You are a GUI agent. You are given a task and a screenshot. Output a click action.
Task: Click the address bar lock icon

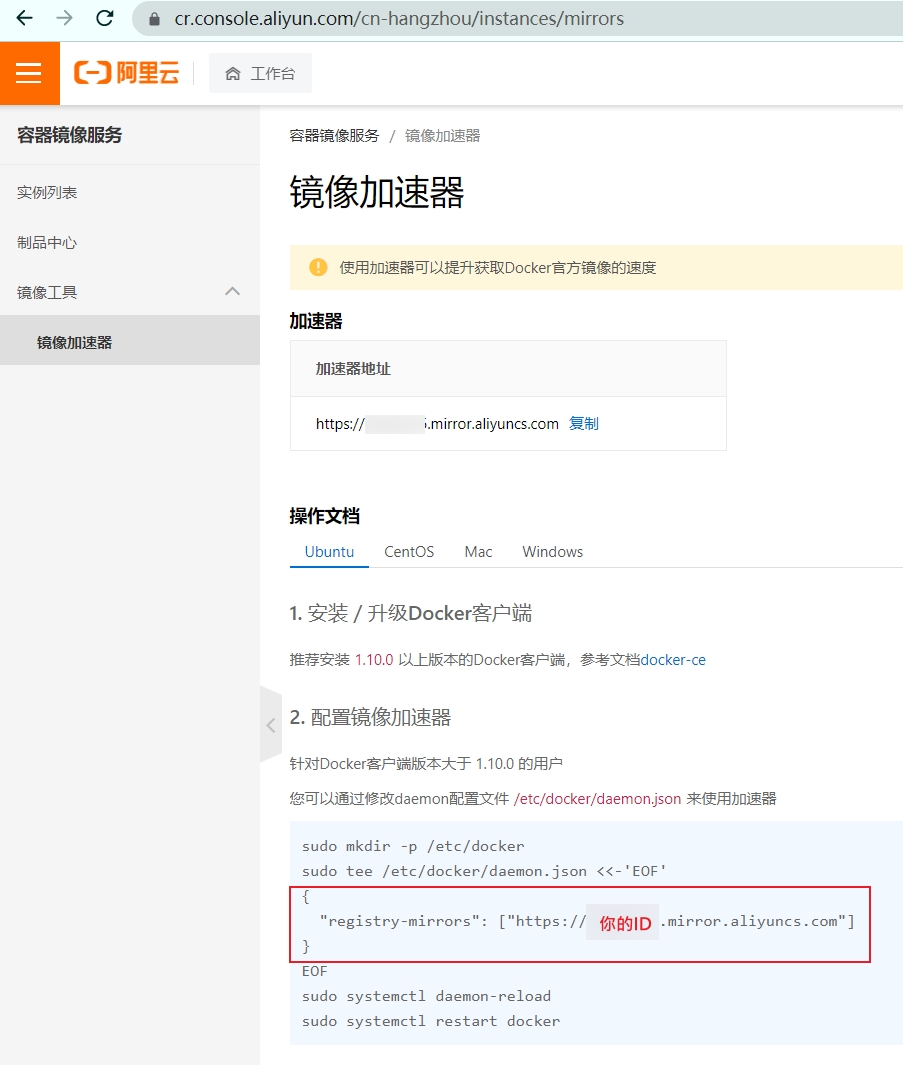[x=154, y=19]
